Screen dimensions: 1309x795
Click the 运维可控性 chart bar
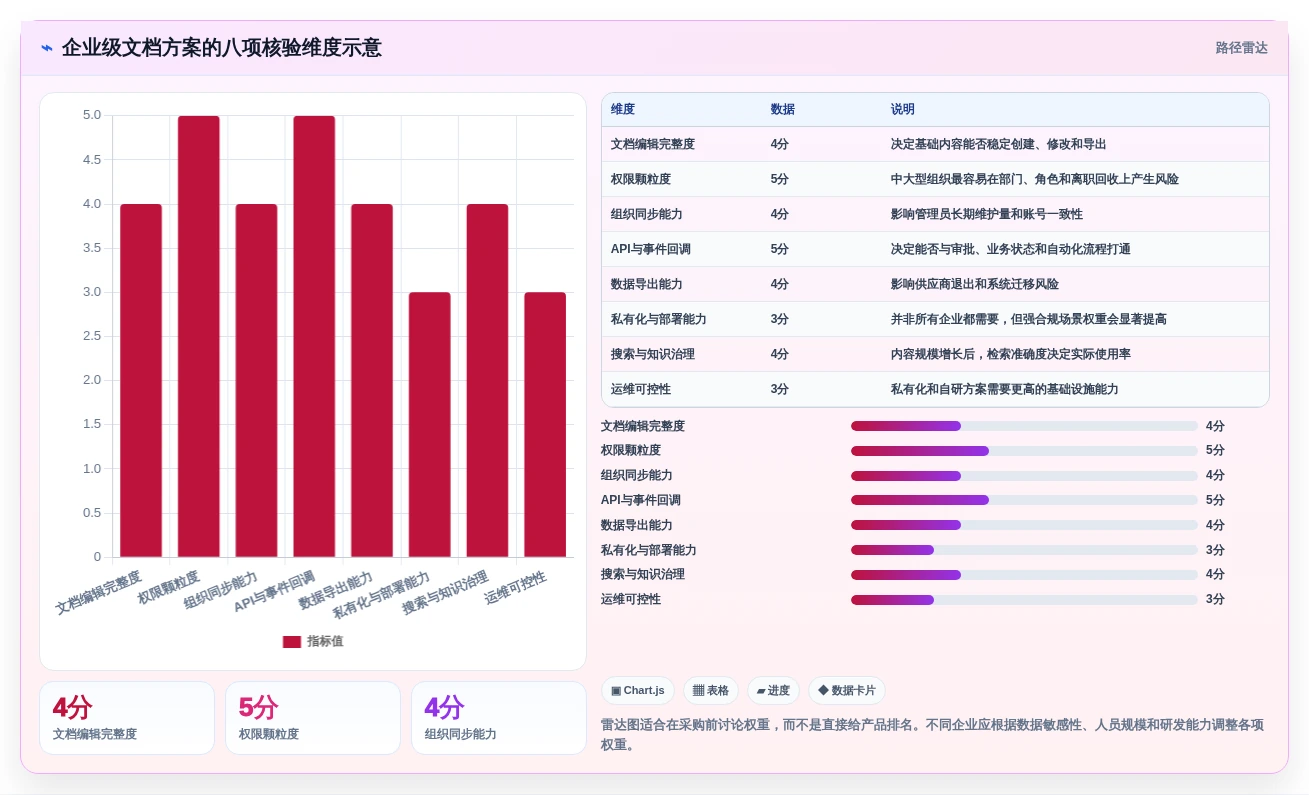coord(545,425)
